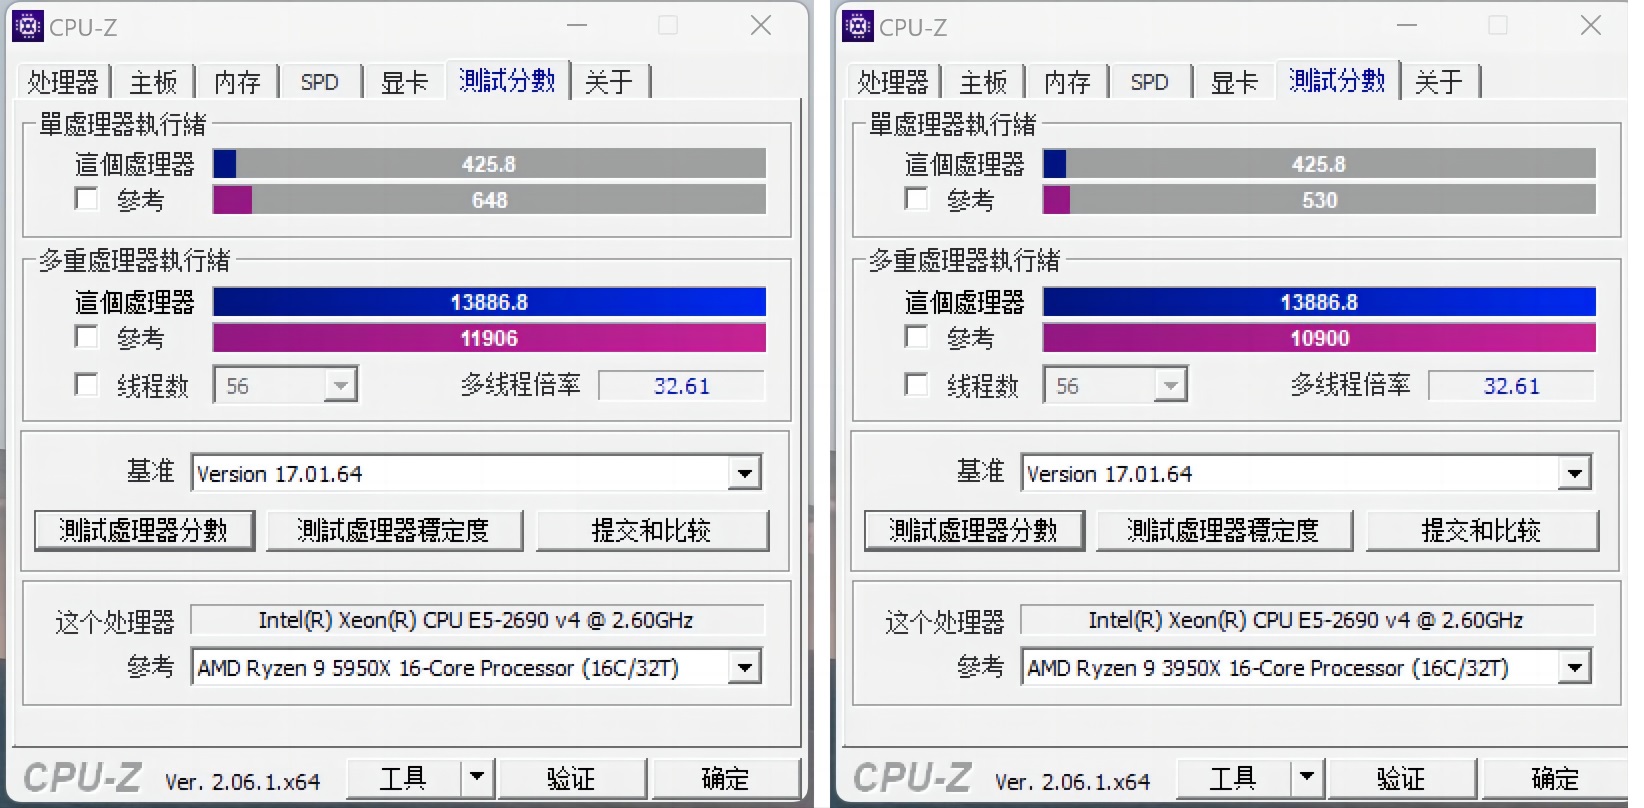Click 測試處理器分數 button in right window

pos(974,530)
